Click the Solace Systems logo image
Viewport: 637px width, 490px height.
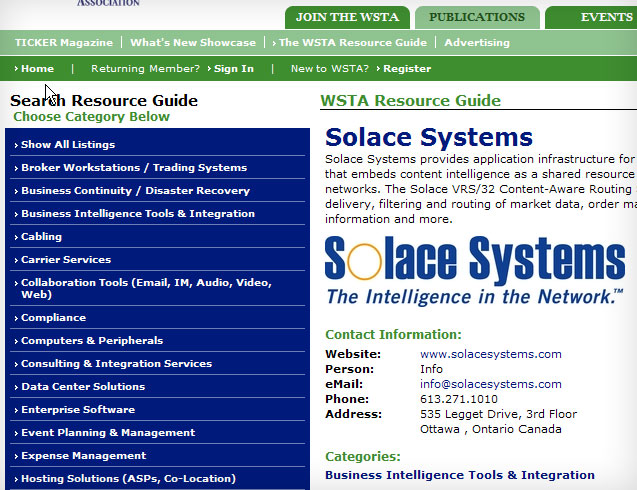pyautogui.click(x=475, y=271)
